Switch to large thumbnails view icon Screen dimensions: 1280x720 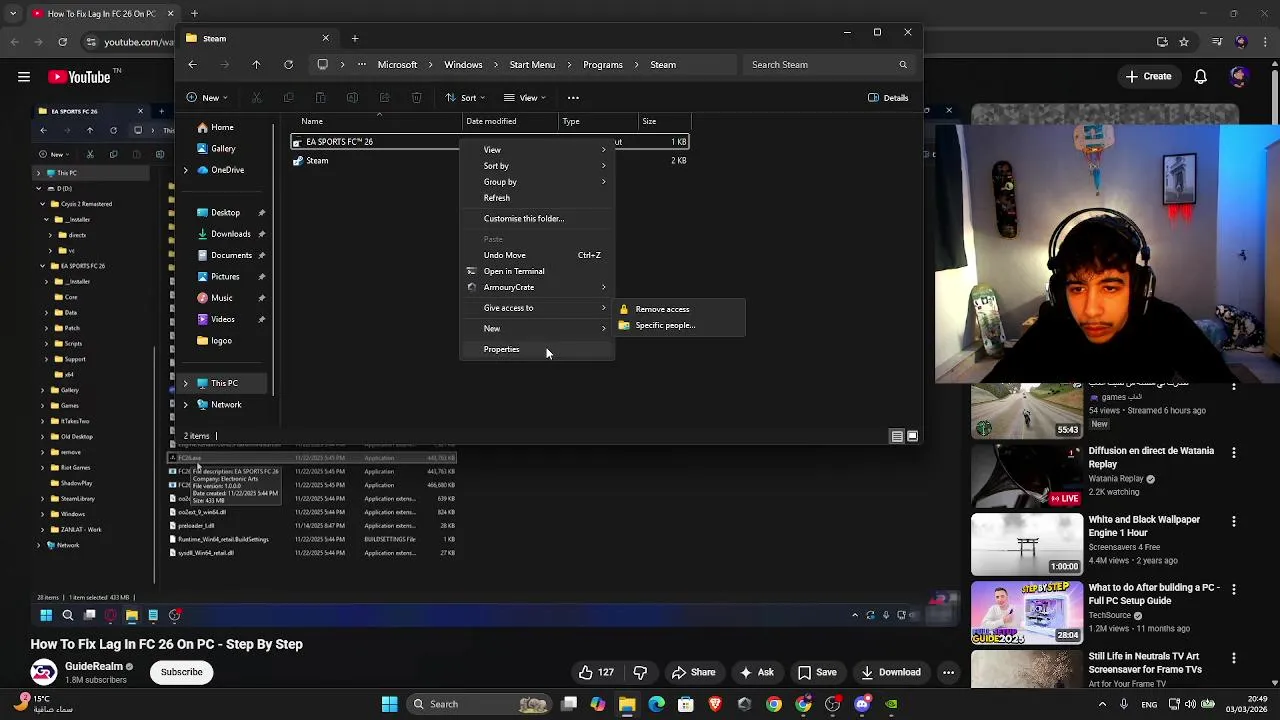(912, 436)
